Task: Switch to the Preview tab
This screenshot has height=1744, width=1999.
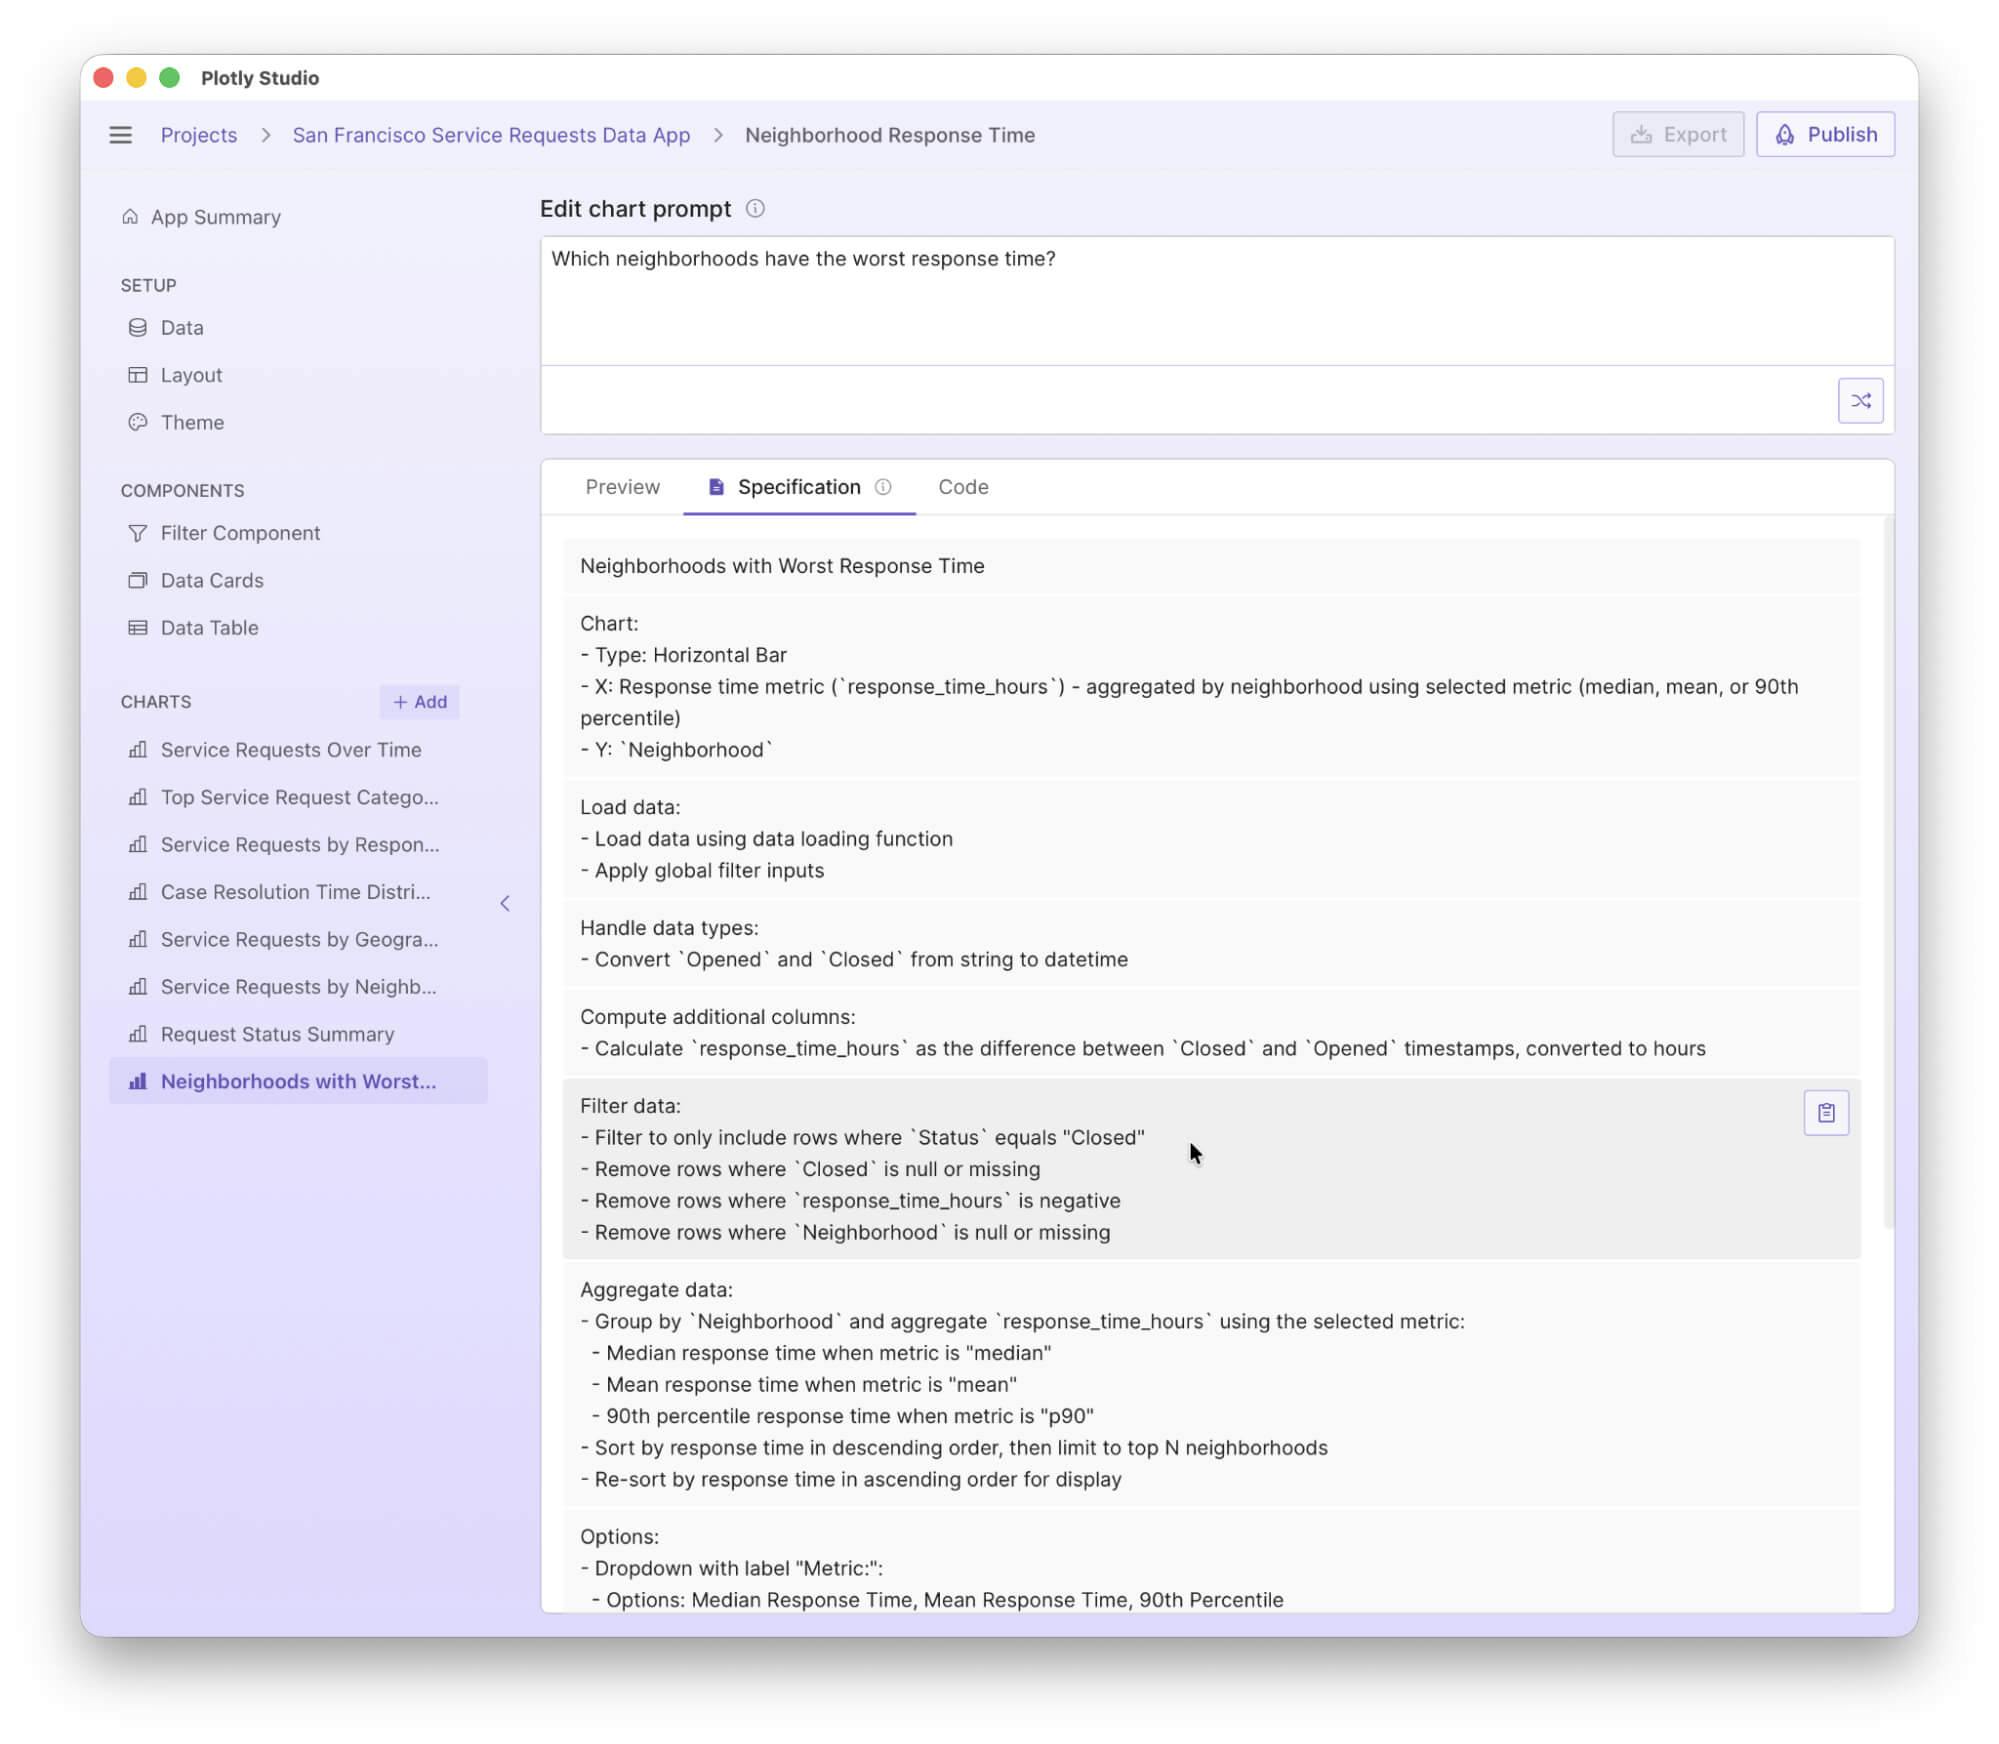Action: pyautogui.click(x=622, y=487)
